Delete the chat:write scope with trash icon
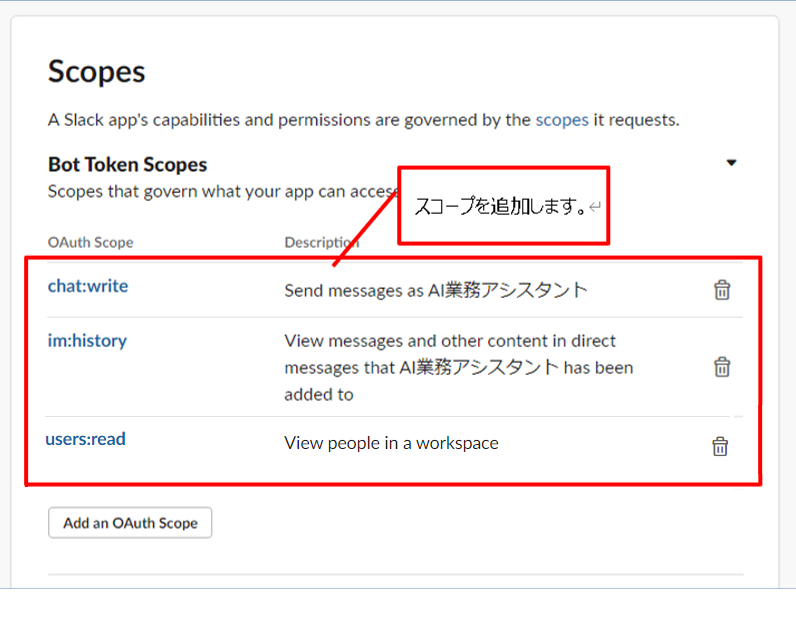796x620 pixels. (721, 290)
